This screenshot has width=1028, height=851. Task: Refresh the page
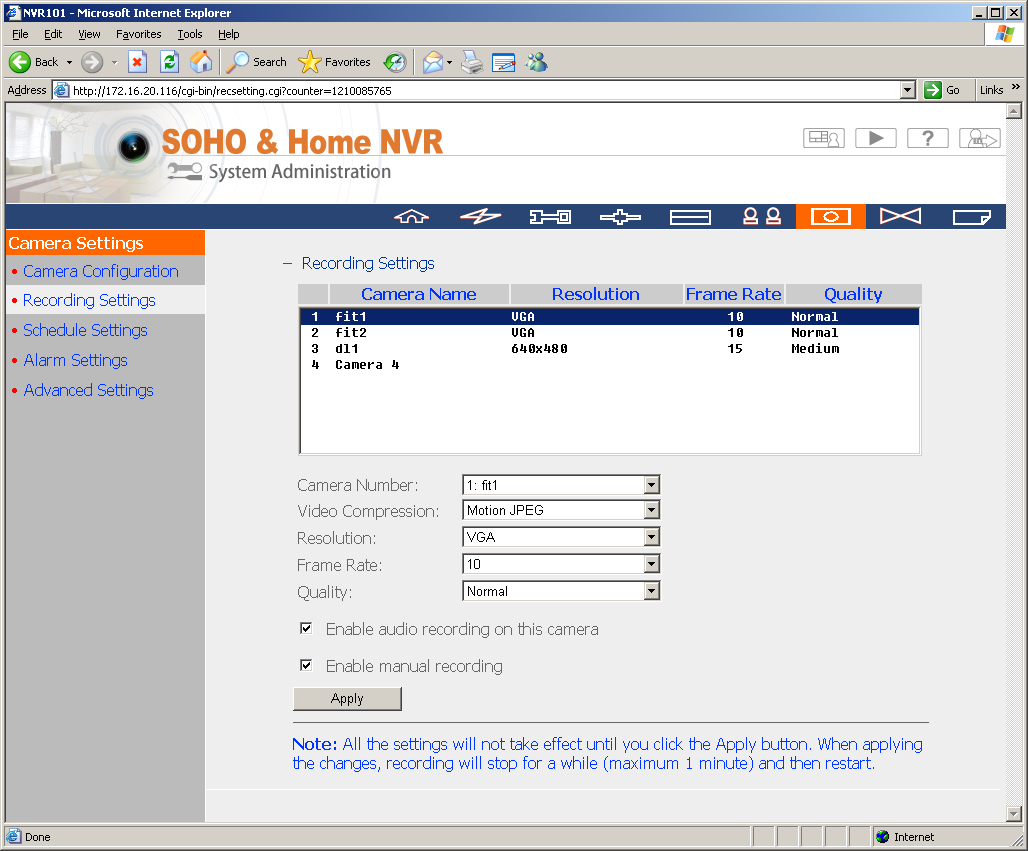(169, 62)
